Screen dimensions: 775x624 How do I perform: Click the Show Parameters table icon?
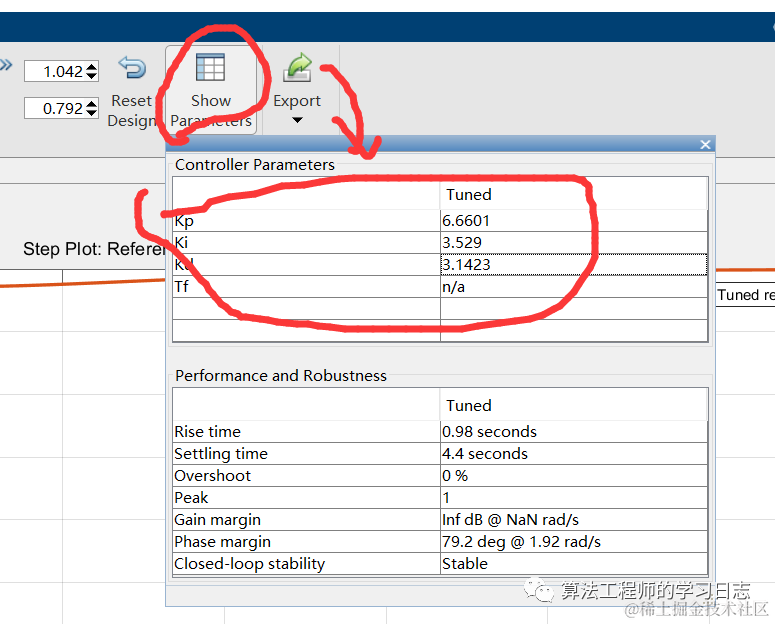(x=211, y=67)
